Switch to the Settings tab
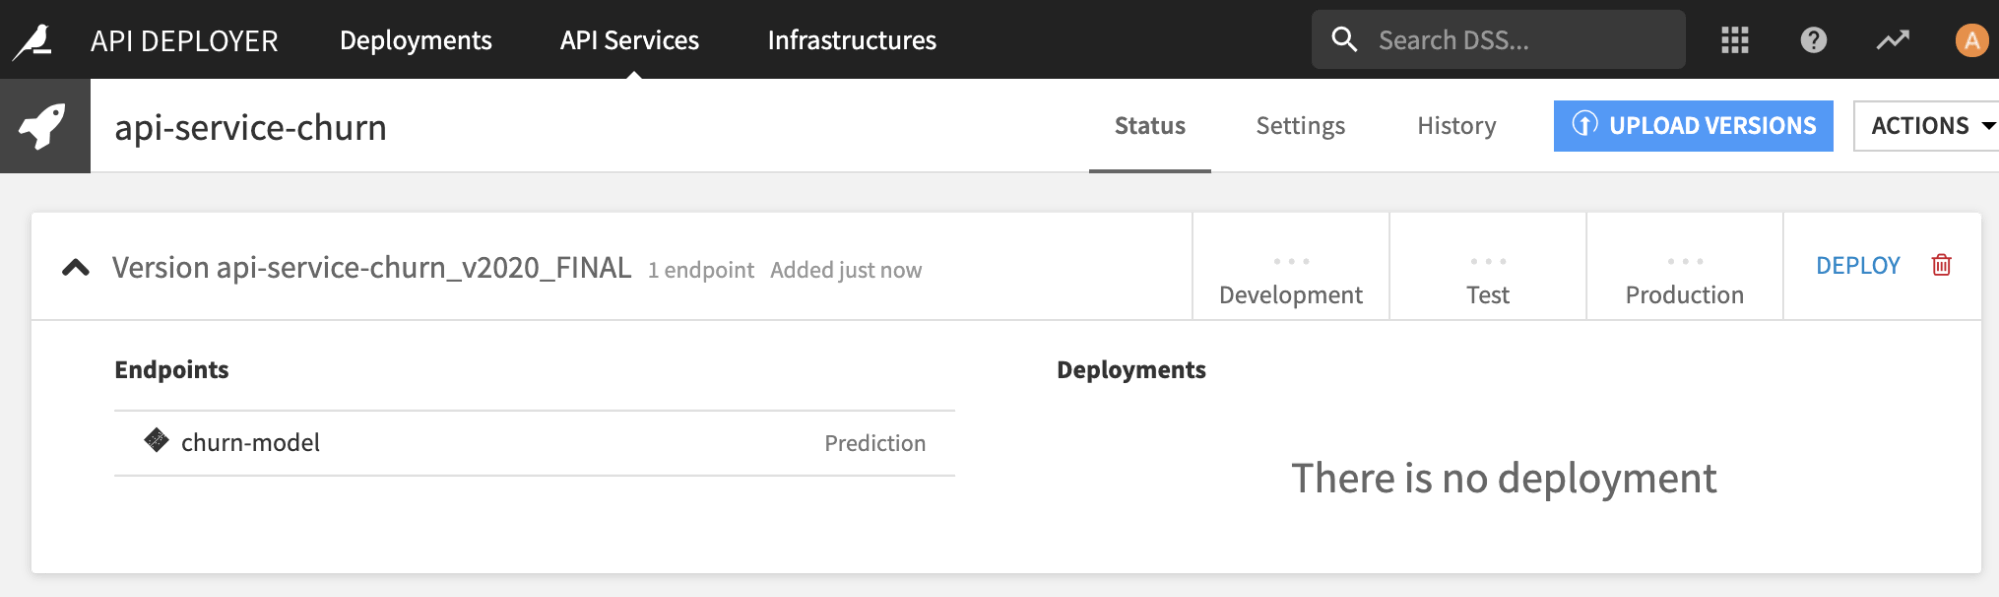 pyautogui.click(x=1299, y=126)
